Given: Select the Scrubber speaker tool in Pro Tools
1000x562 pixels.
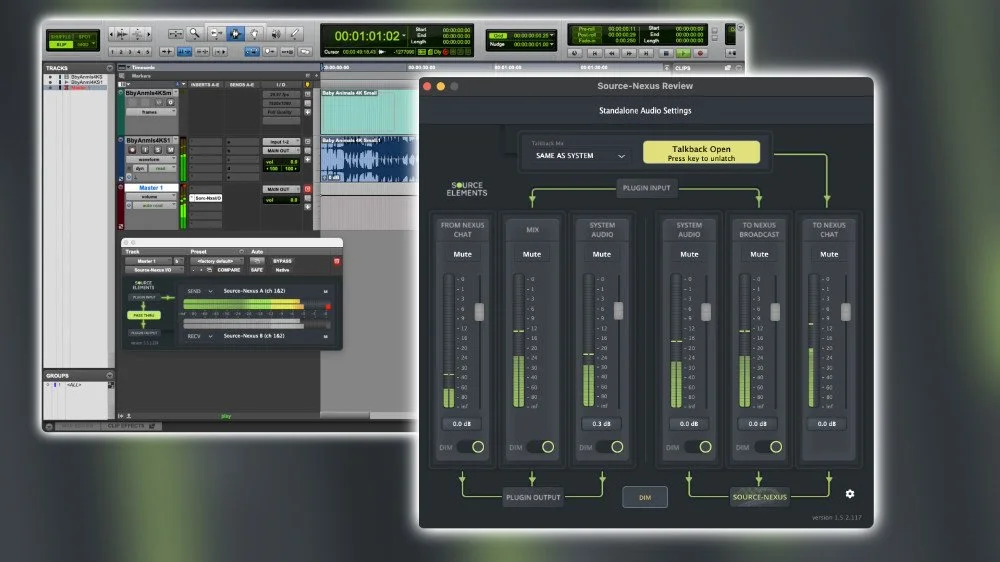Looking at the screenshot, I should tap(276, 34).
